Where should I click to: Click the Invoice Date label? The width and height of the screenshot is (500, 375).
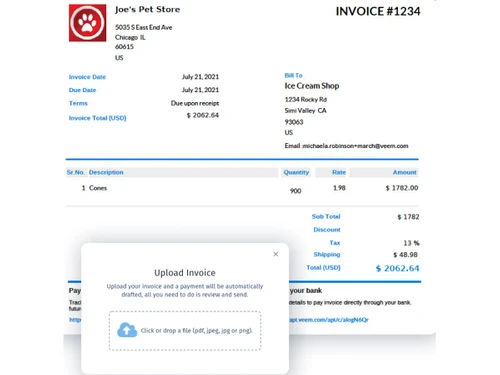click(87, 77)
